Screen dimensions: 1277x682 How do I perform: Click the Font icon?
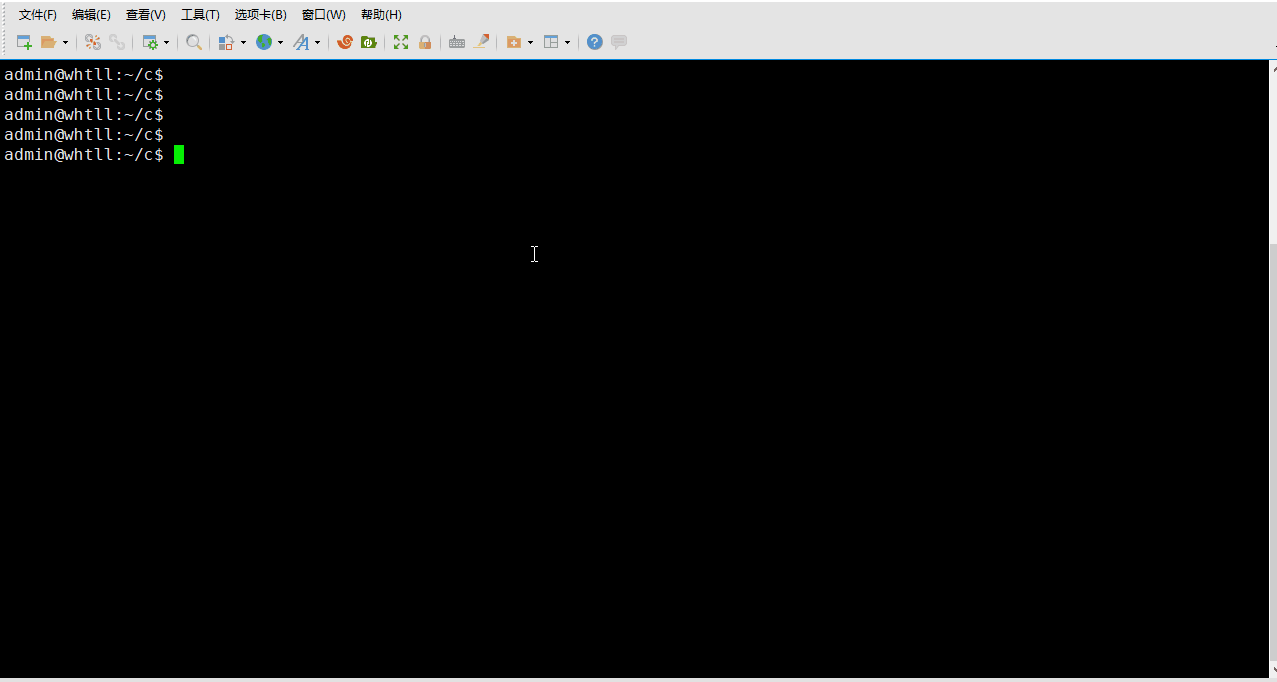tap(301, 42)
